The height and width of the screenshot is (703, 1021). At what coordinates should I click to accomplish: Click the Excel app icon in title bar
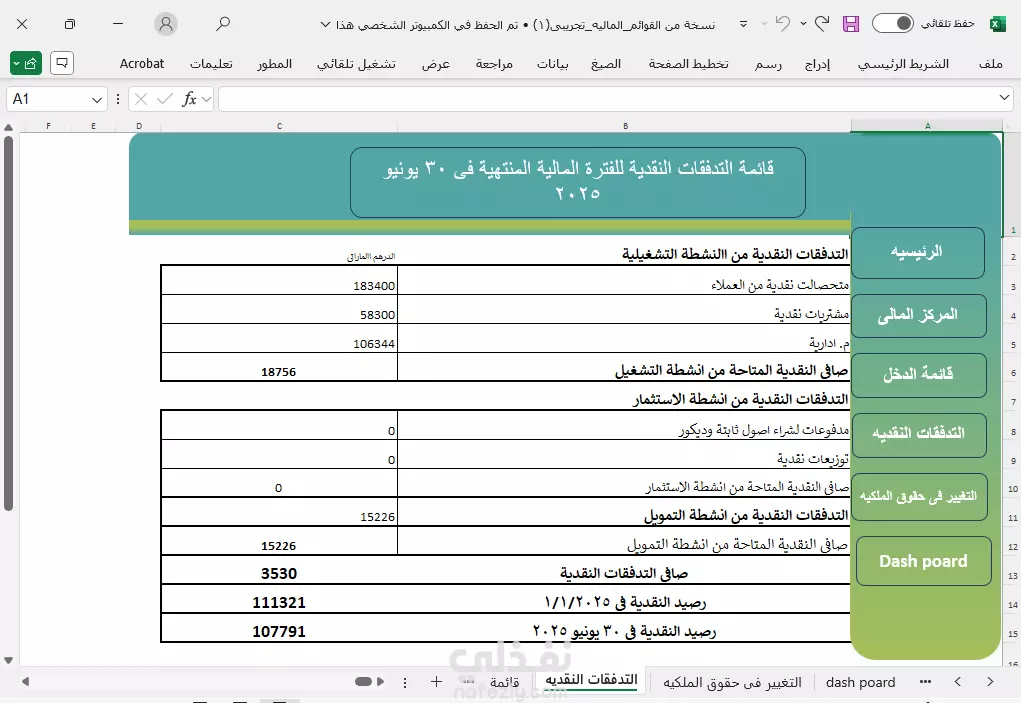tap(997, 24)
